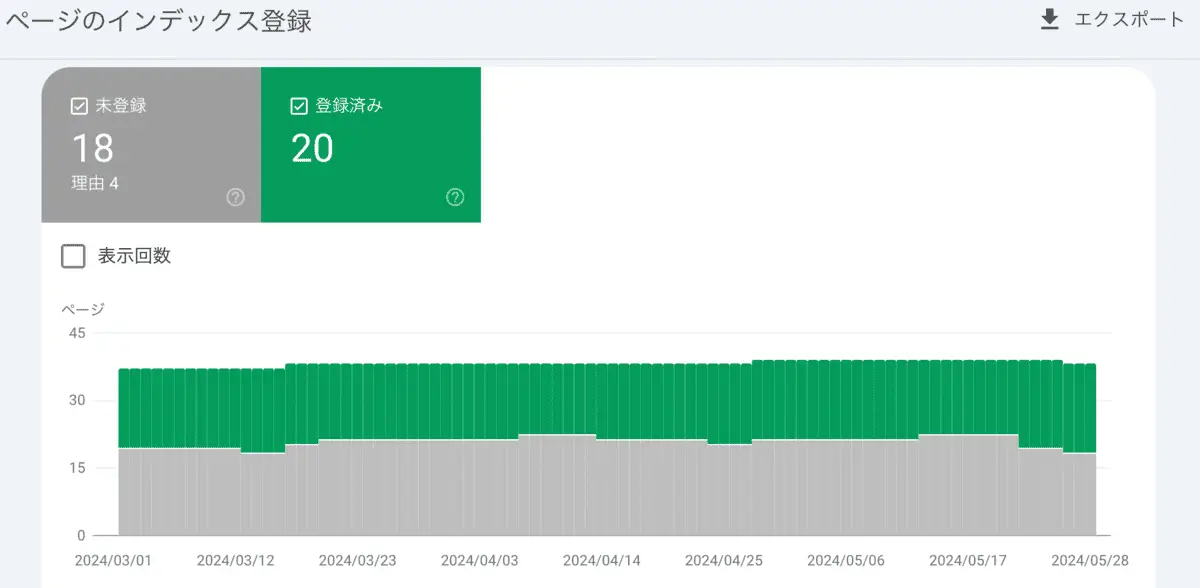This screenshot has height=588, width=1200.
Task: Click the 2024/03/01 date label on the x-axis
Action: 113,560
